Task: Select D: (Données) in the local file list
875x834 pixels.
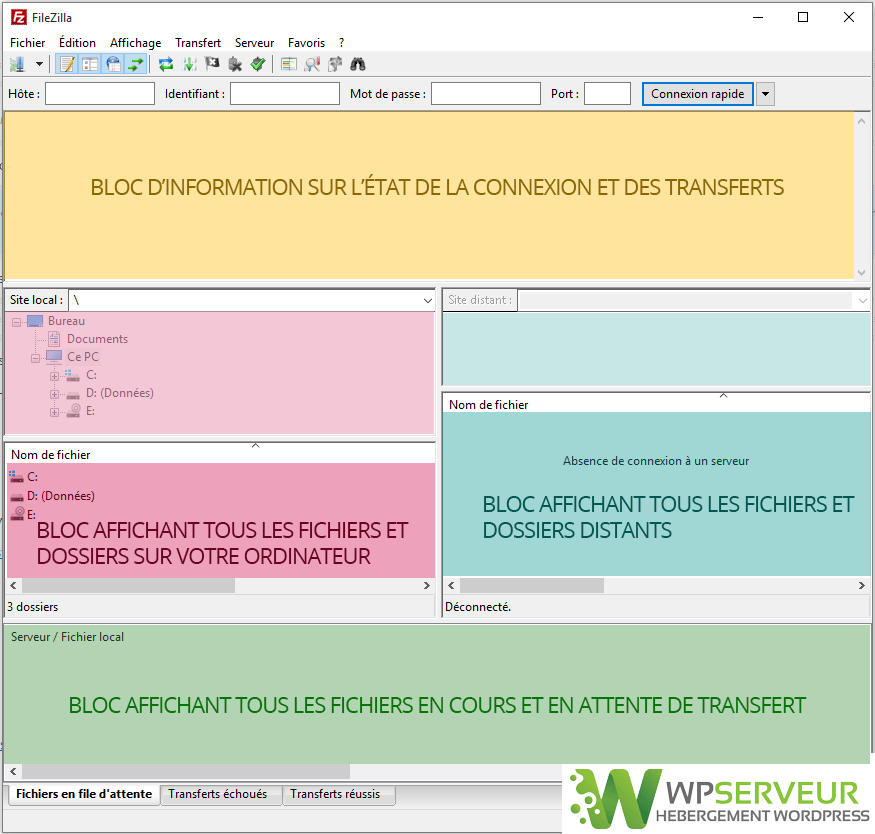Action: point(61,496)
